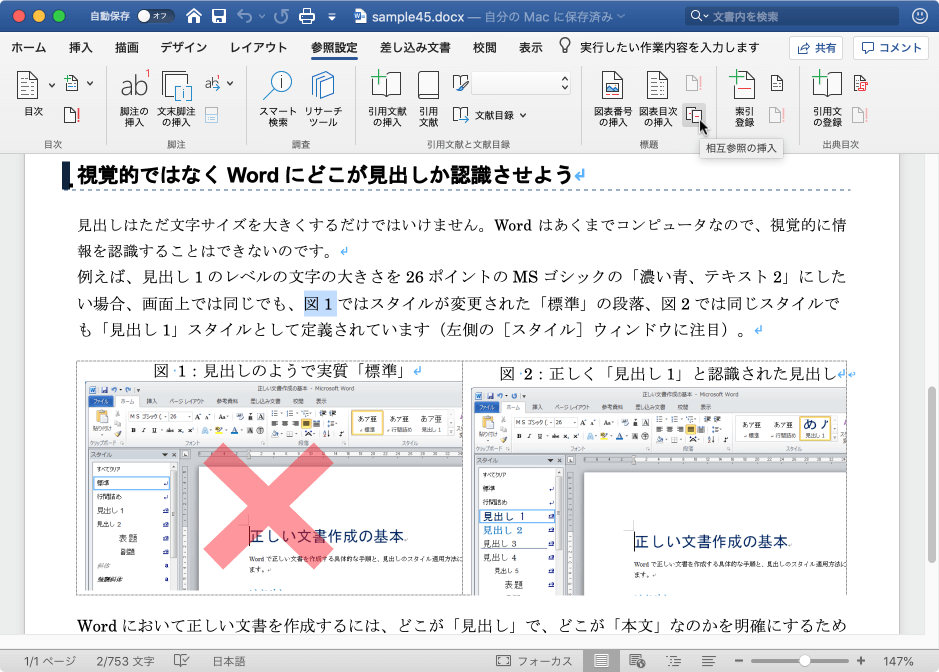
Task: Open the search options dropdown arrow
Action: 706,16
